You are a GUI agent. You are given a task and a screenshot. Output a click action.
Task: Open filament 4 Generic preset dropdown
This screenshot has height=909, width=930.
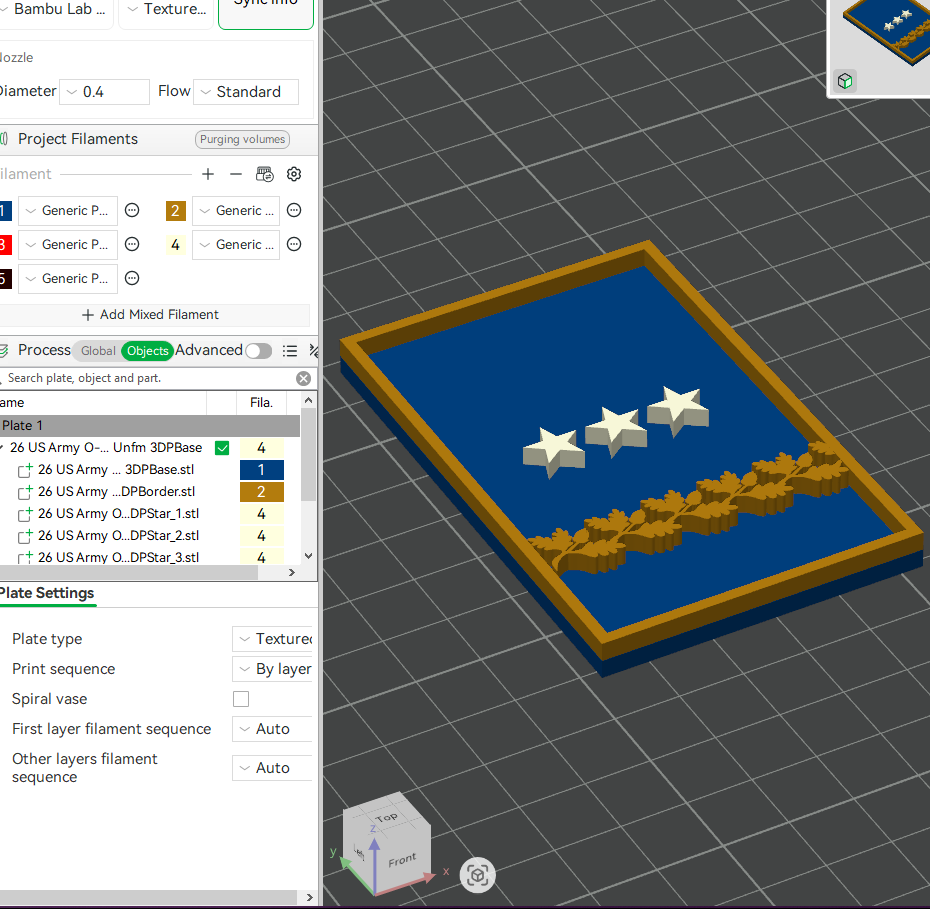(236, 244)
